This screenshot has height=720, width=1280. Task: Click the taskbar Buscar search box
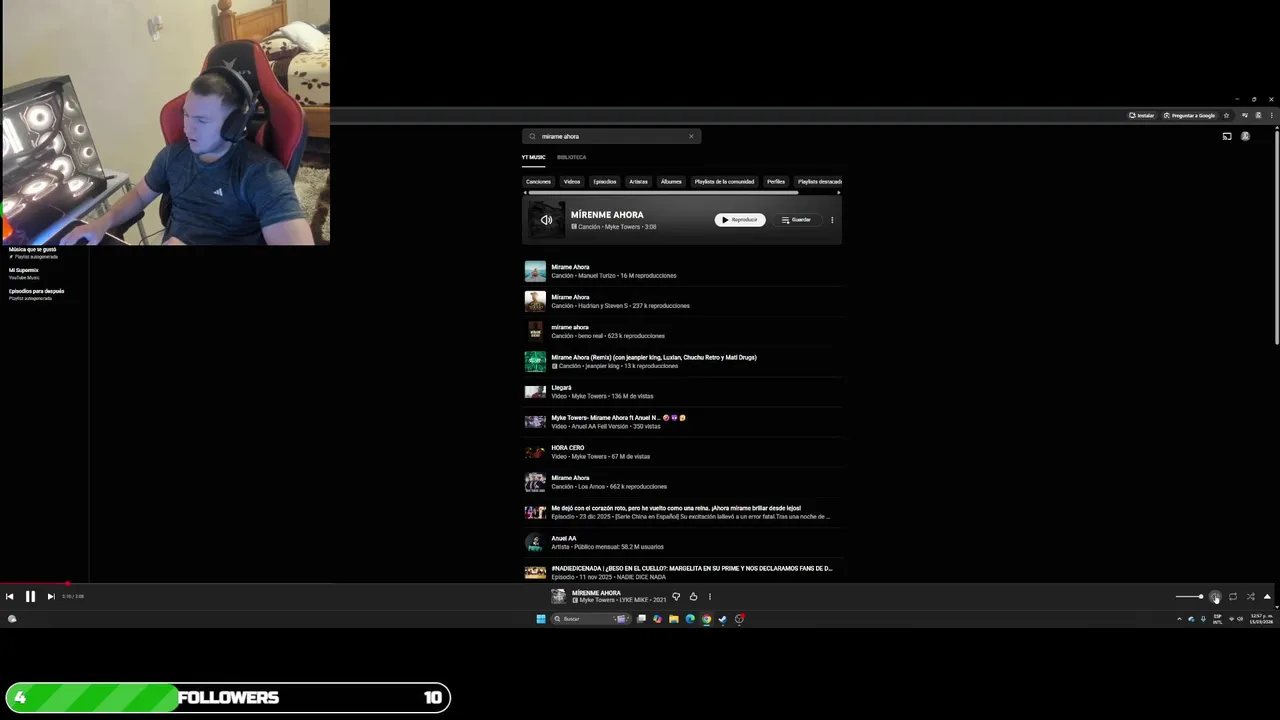coord(590,619)
